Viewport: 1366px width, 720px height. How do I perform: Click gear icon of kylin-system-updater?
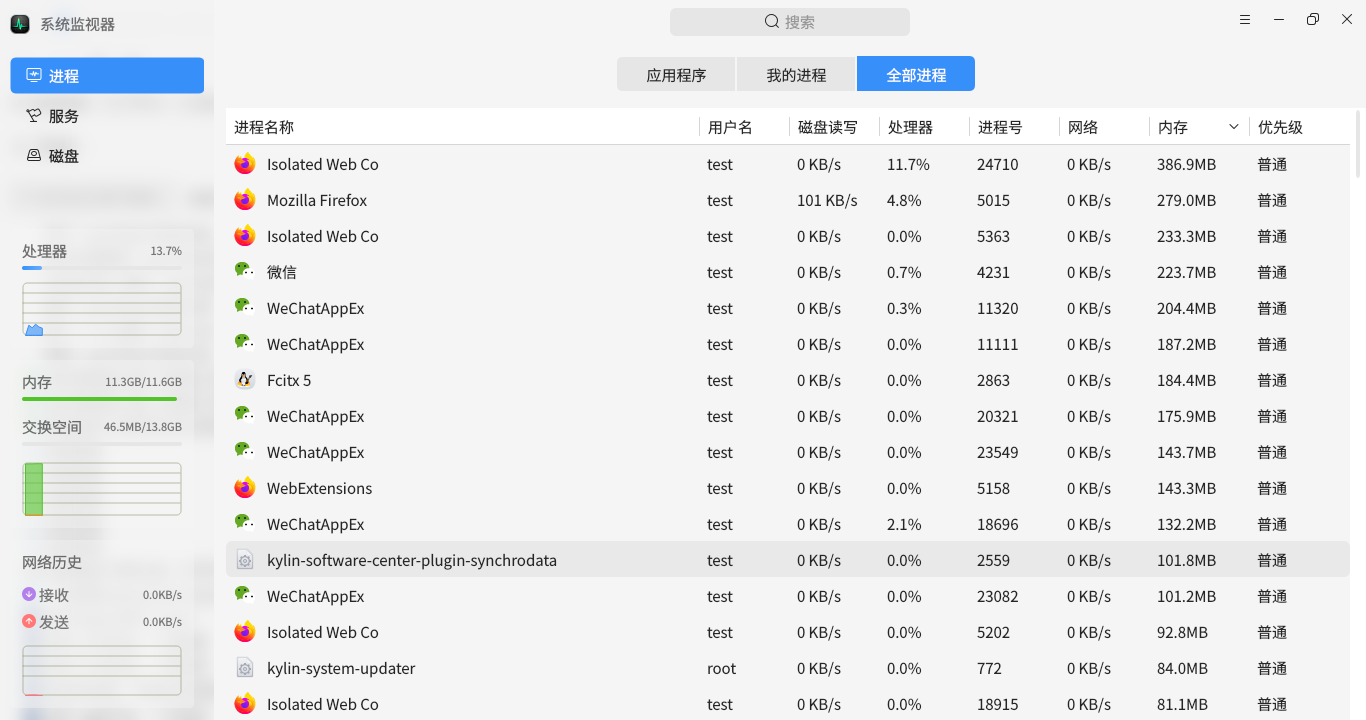[x=245, y=668]
